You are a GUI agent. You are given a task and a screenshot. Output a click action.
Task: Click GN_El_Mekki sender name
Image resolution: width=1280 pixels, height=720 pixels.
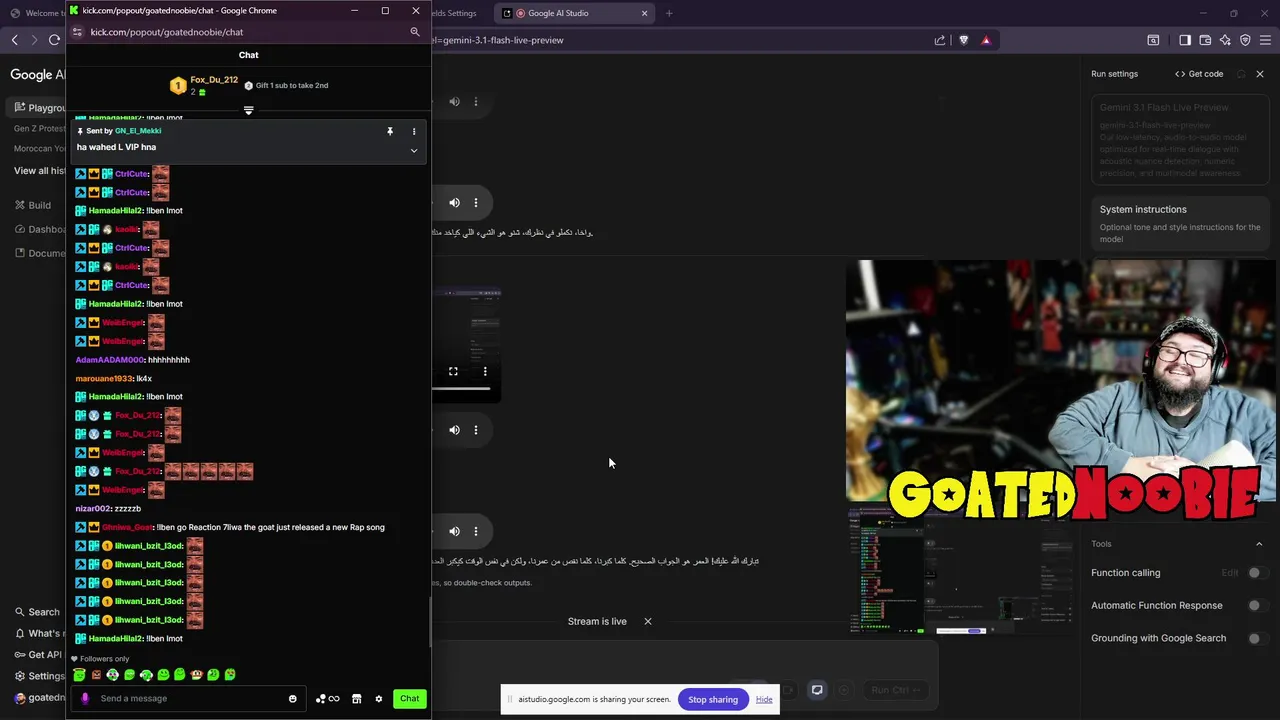138,131
